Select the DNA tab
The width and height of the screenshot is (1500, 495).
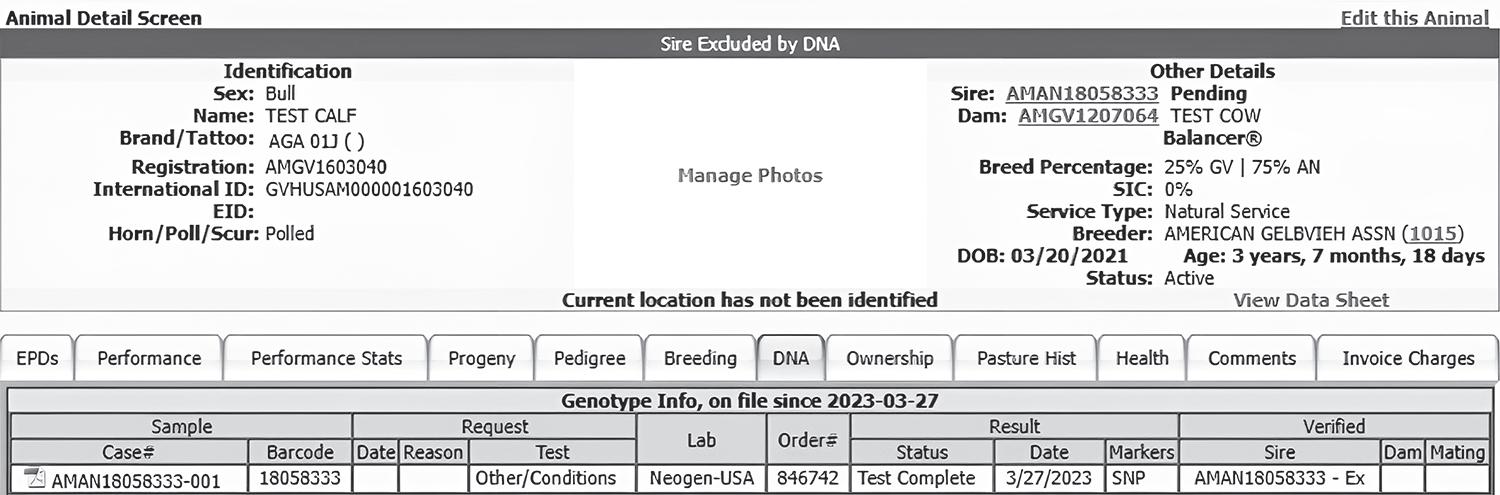pyautogui.click(x=791, y=358)
